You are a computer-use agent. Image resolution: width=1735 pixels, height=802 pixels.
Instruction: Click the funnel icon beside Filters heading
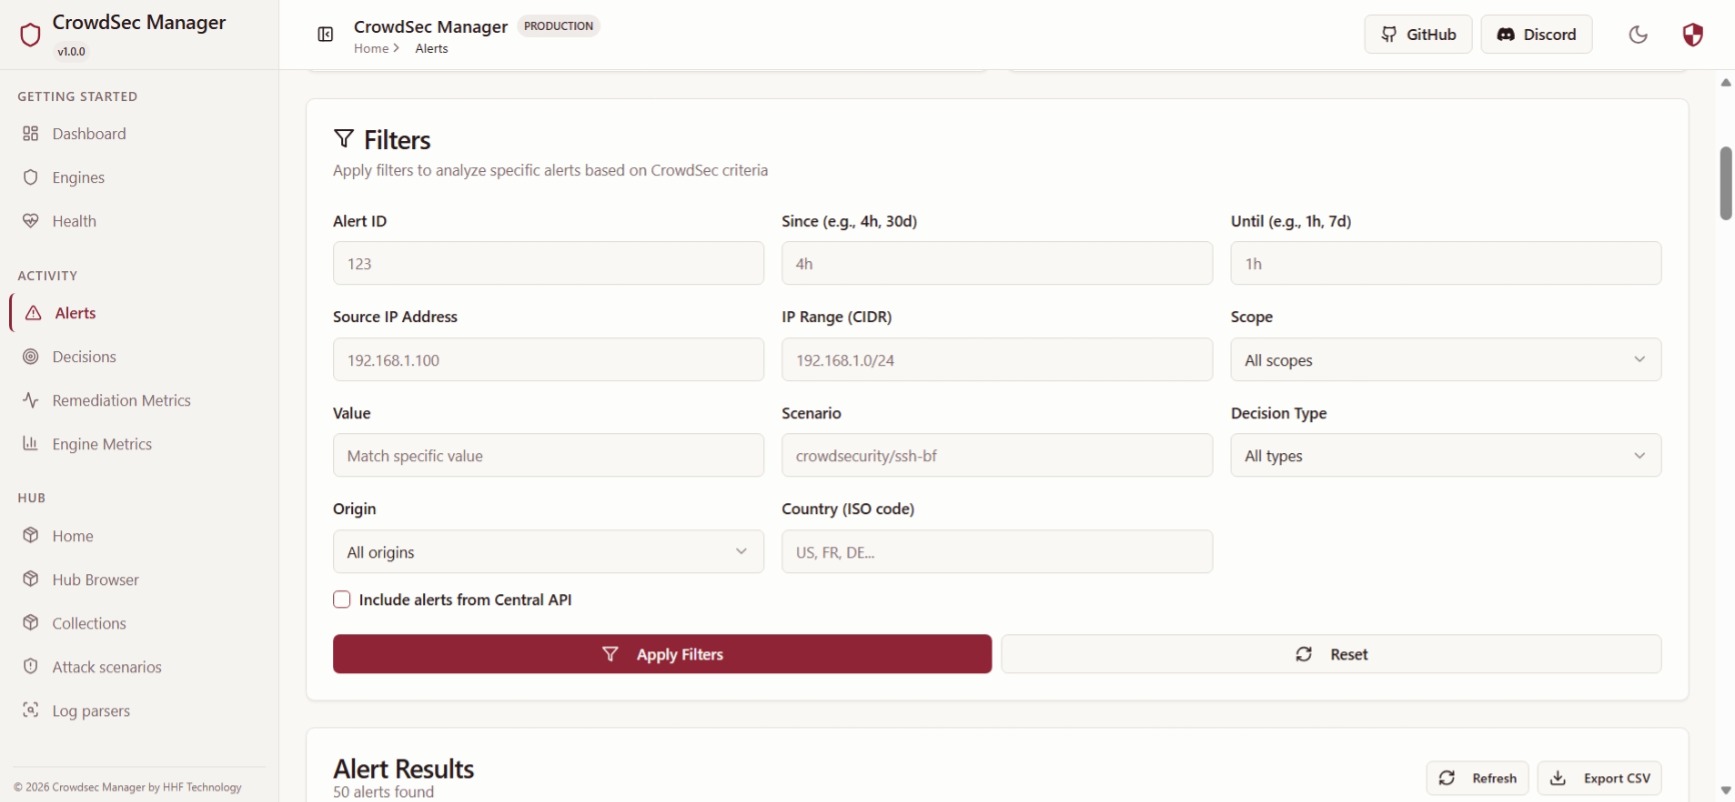tap(344, 139)
